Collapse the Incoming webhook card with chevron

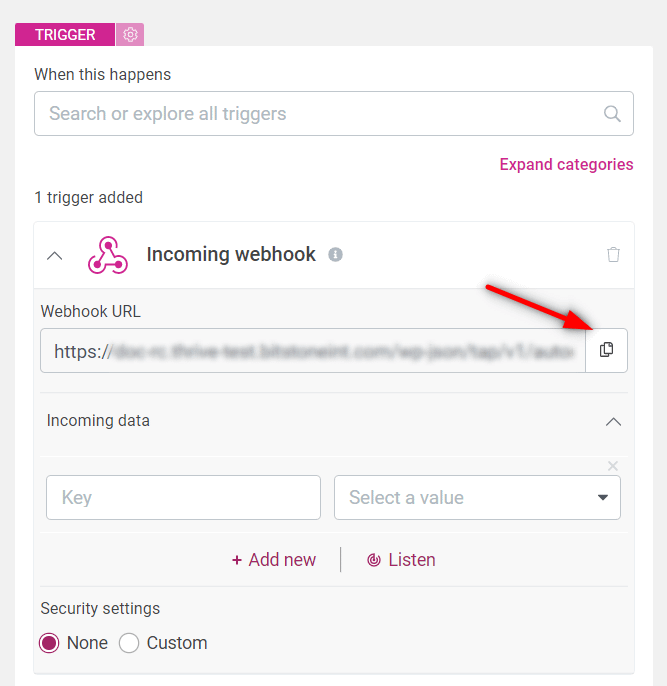tap(55, 256)
